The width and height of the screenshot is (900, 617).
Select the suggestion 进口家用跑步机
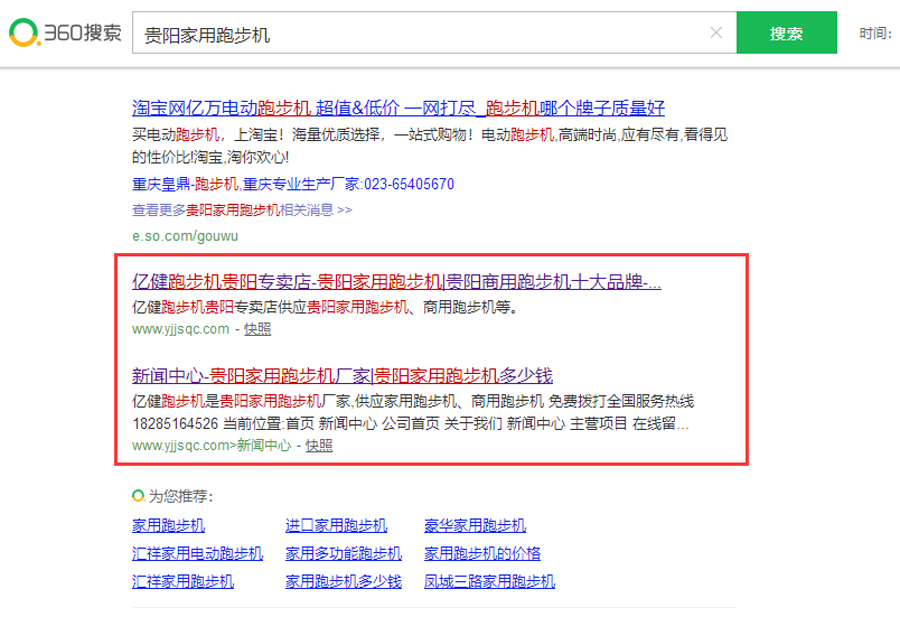point(336,525)
